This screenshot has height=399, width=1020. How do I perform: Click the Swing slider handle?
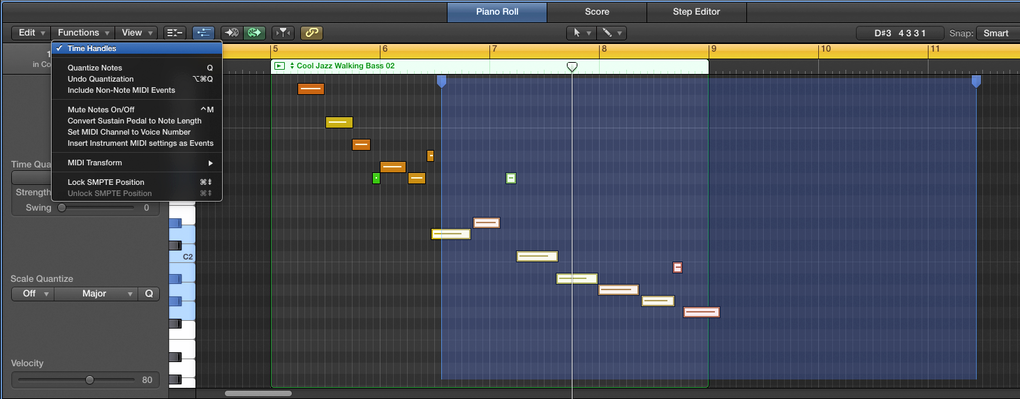point(62,208)
